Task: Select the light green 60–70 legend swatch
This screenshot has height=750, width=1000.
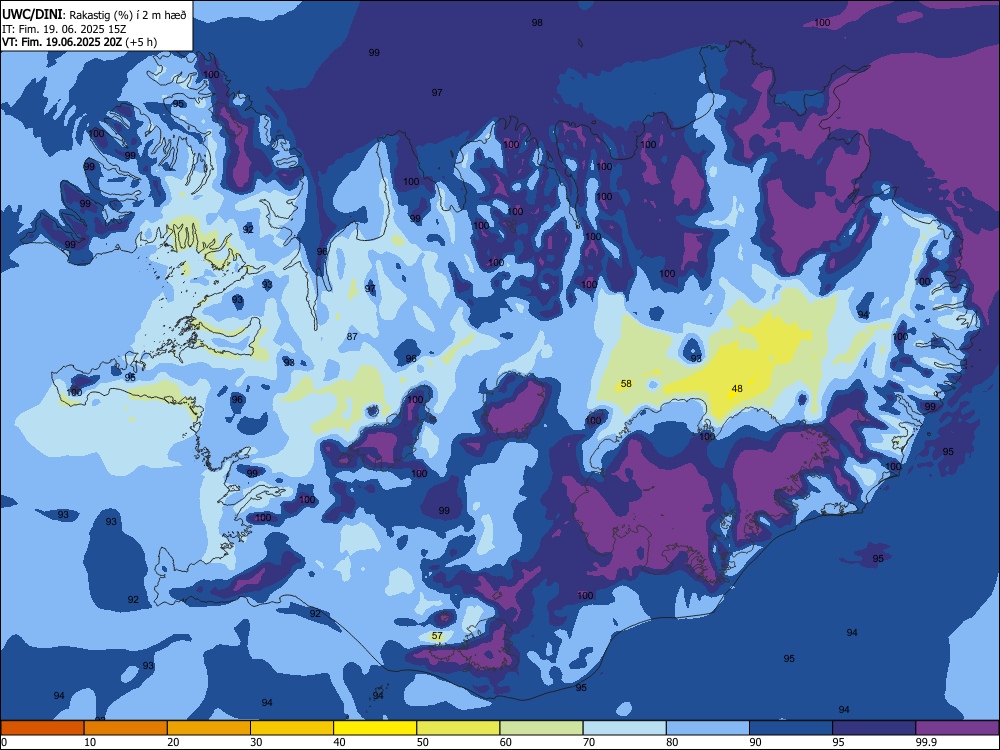Action: point(541,728)
